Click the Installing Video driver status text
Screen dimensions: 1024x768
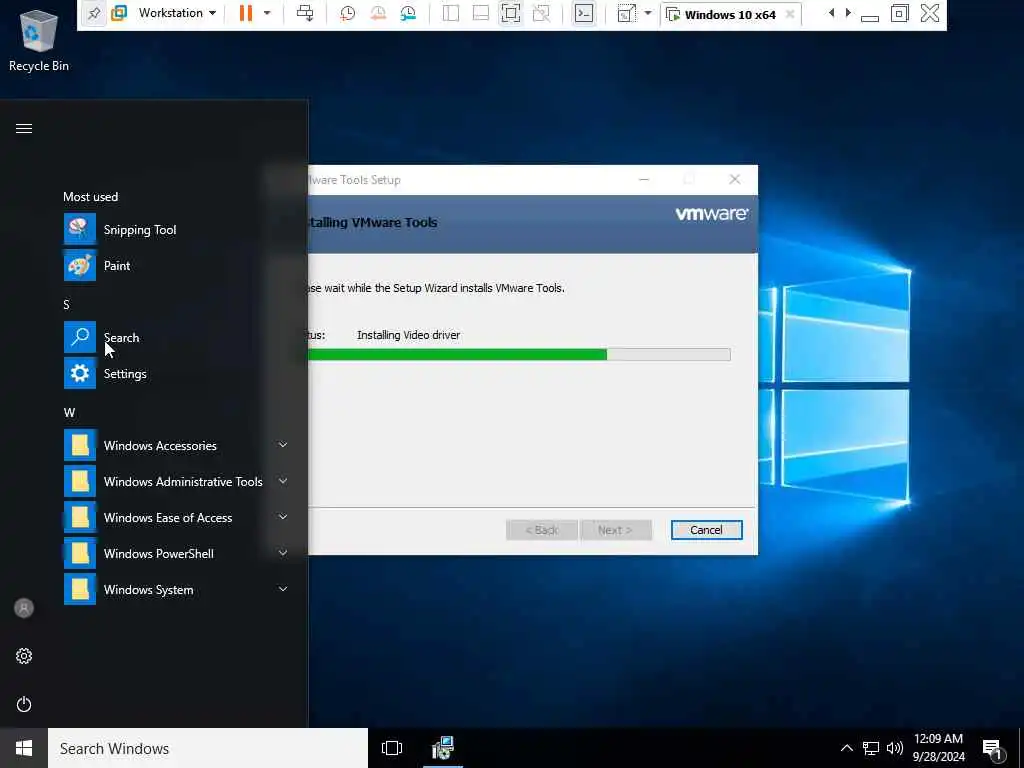408,335
